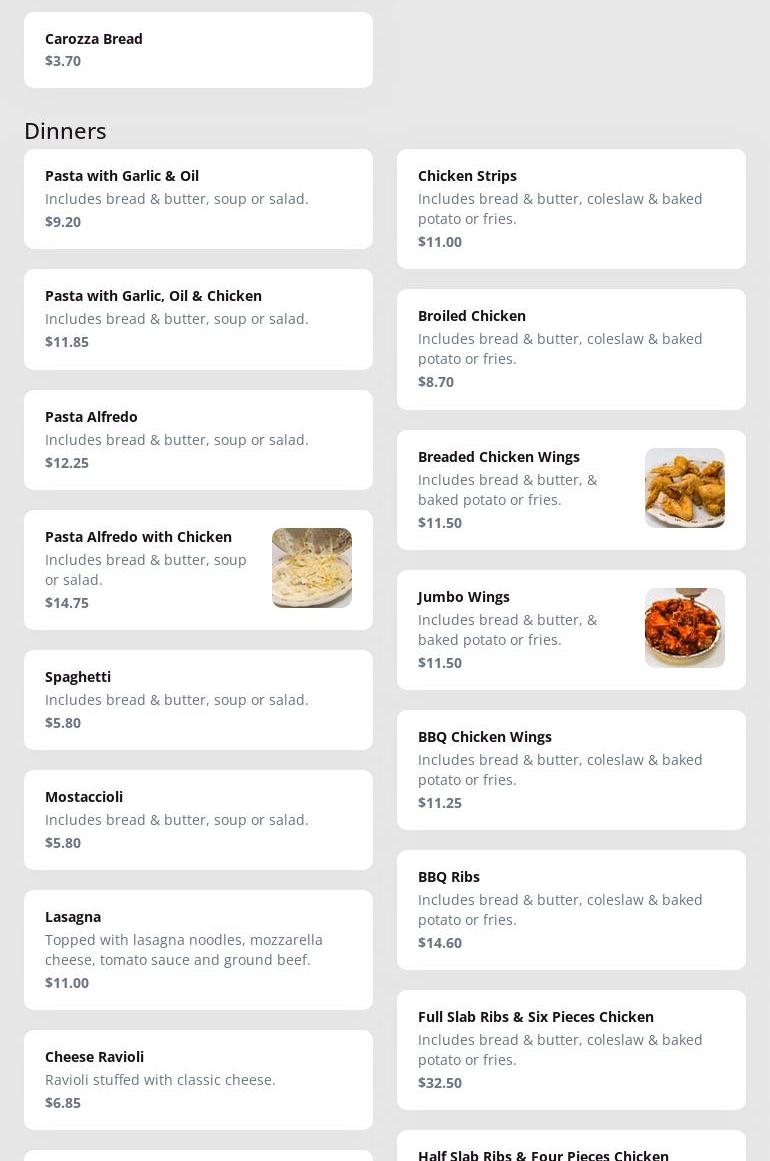Select the Pasta Alfredo card
This screenshot has height=1161, width=770.
point(198,440)
